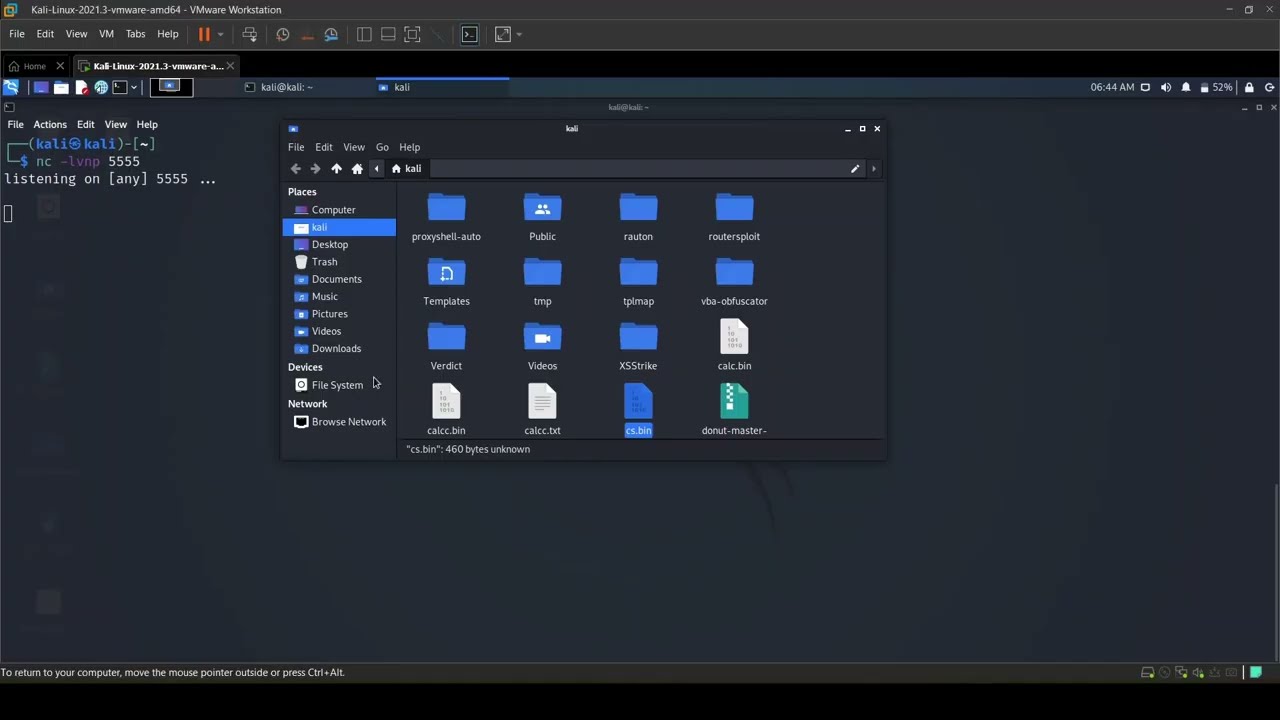Screen dimensions: 1280x720
Task: Open the VMware snapshot manager
Action: pyautogui.click(x=331, y=34)
